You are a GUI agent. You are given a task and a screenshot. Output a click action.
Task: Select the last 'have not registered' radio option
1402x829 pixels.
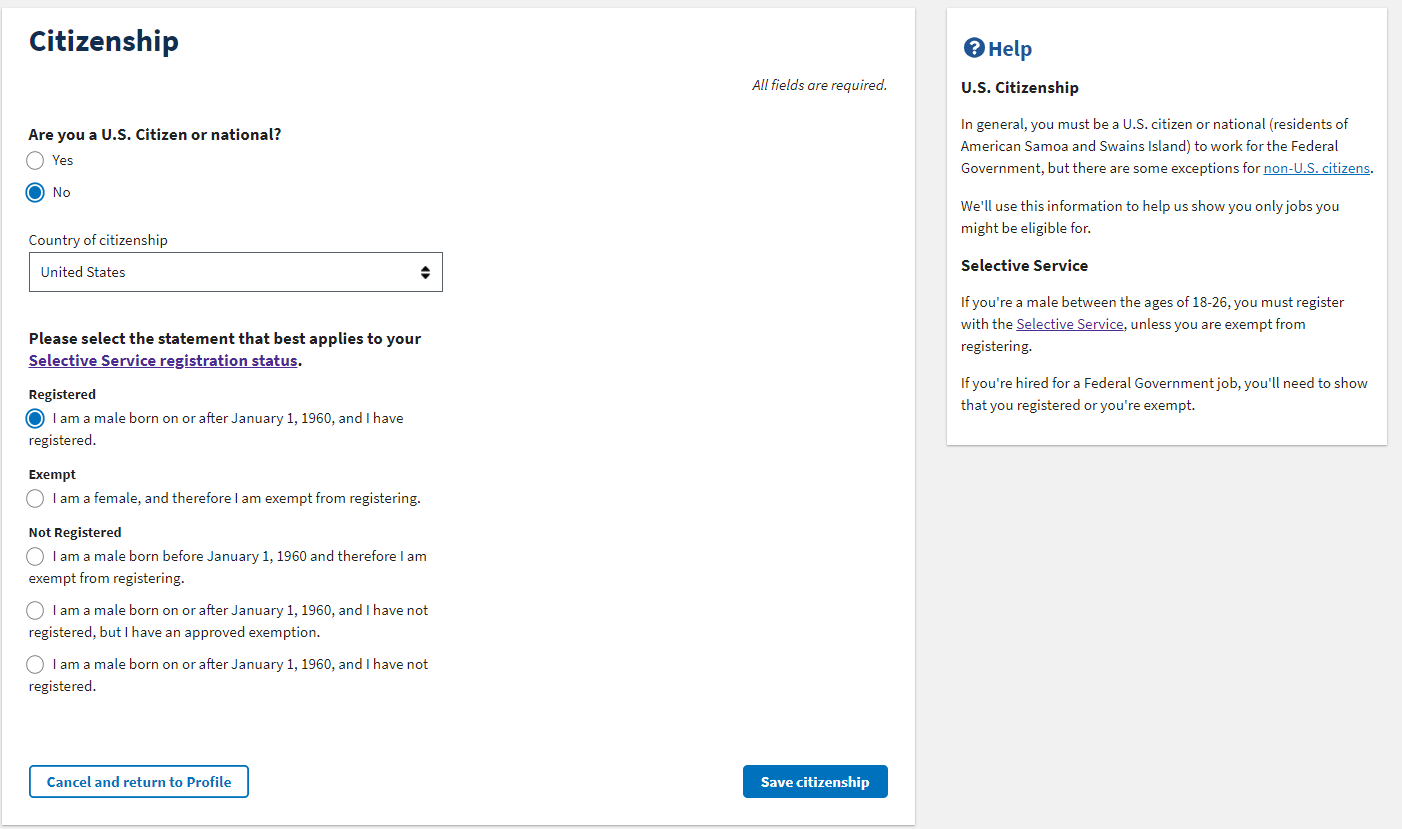pyautogui.click(x=36, y=665)
